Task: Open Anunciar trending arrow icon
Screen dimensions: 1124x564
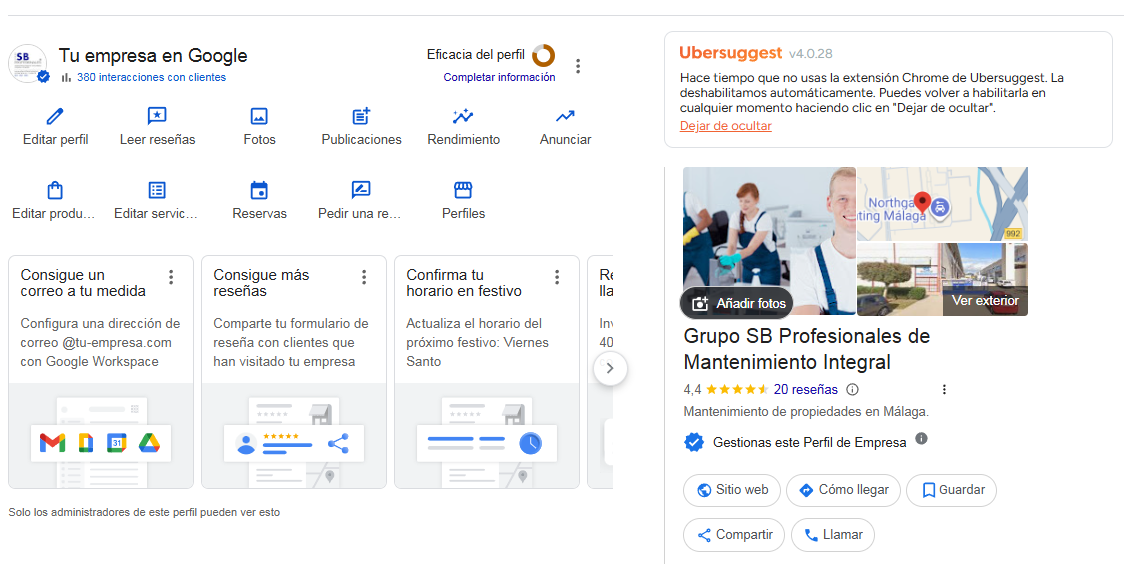Action: tap(565, 116)
